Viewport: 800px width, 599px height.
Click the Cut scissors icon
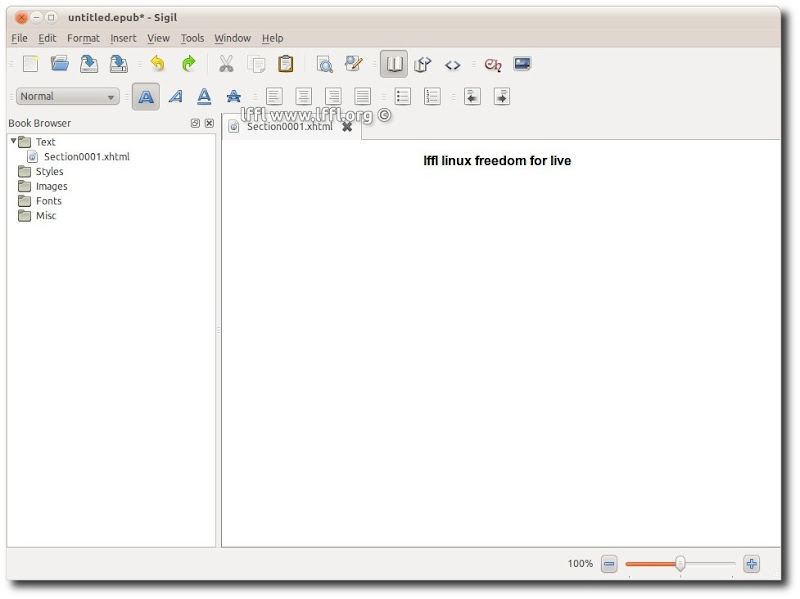226,64
